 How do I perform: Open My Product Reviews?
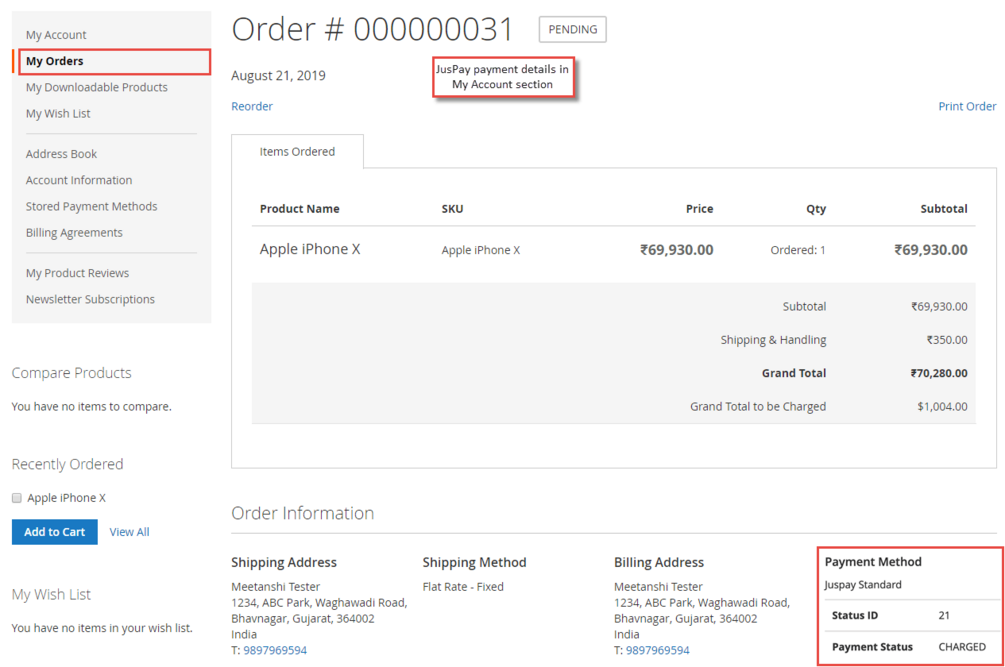coord(77,273)
